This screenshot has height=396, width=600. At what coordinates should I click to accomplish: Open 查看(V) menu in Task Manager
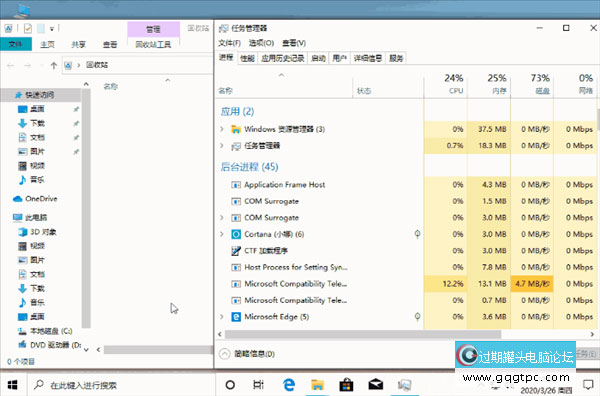294,43
